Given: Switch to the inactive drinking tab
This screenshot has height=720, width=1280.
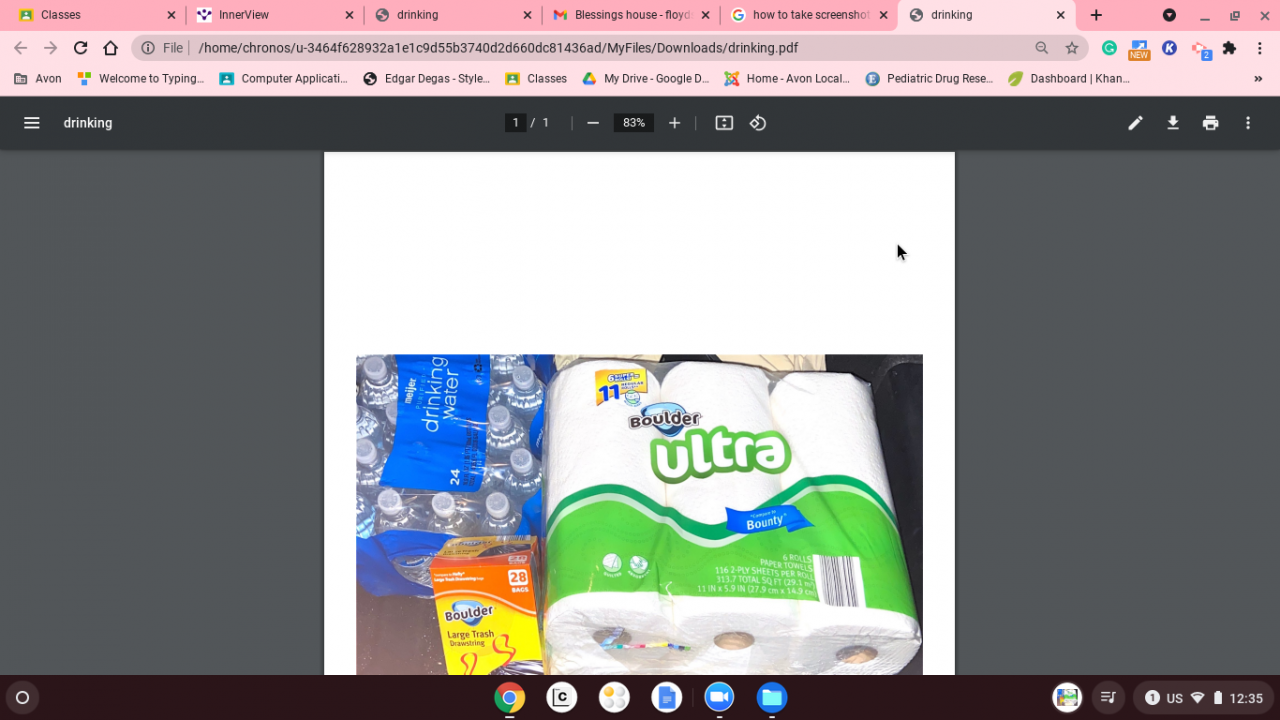Looking at the screenshot, I should (452, 15).
